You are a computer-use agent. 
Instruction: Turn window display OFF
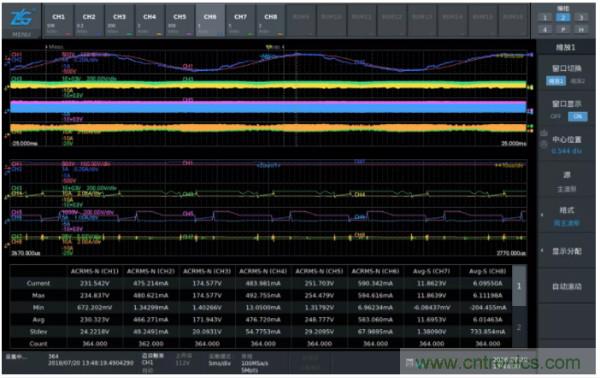555,116
